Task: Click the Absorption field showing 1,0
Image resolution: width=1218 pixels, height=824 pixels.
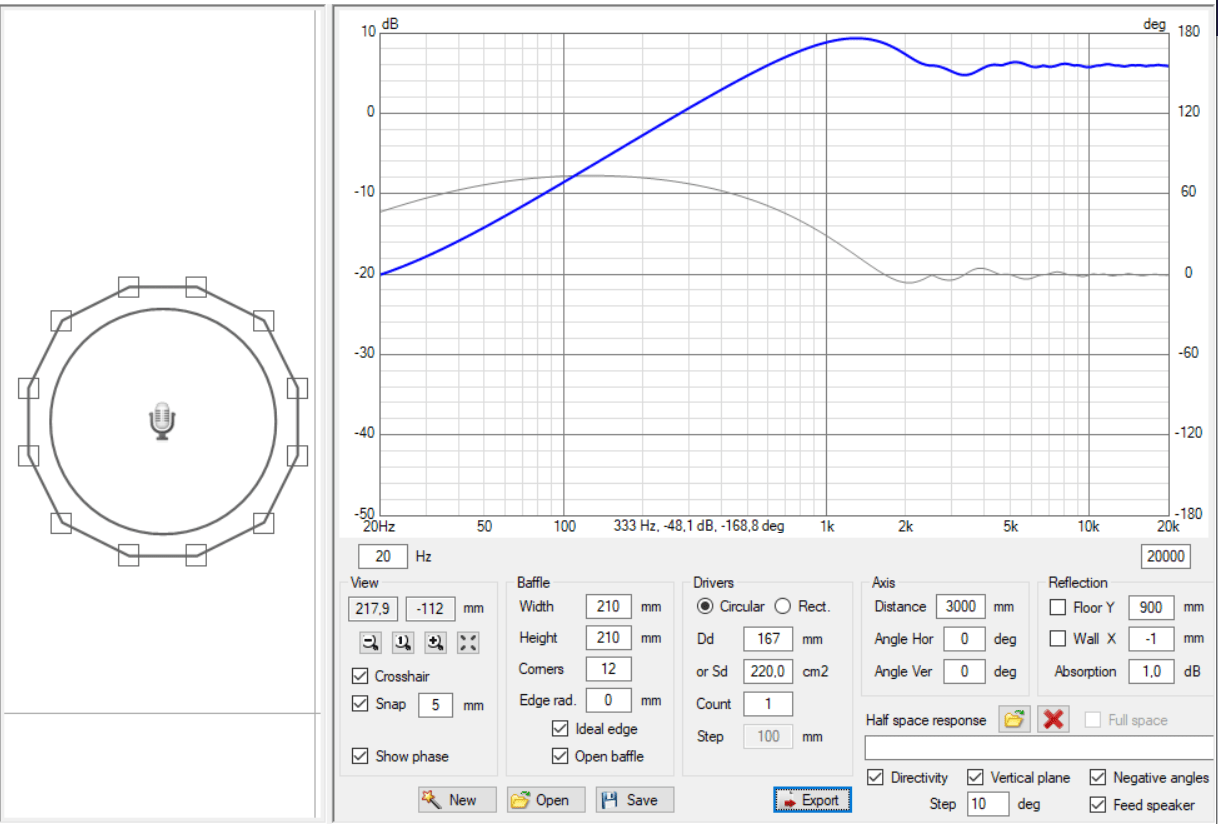Action: tap(1151, 671)
